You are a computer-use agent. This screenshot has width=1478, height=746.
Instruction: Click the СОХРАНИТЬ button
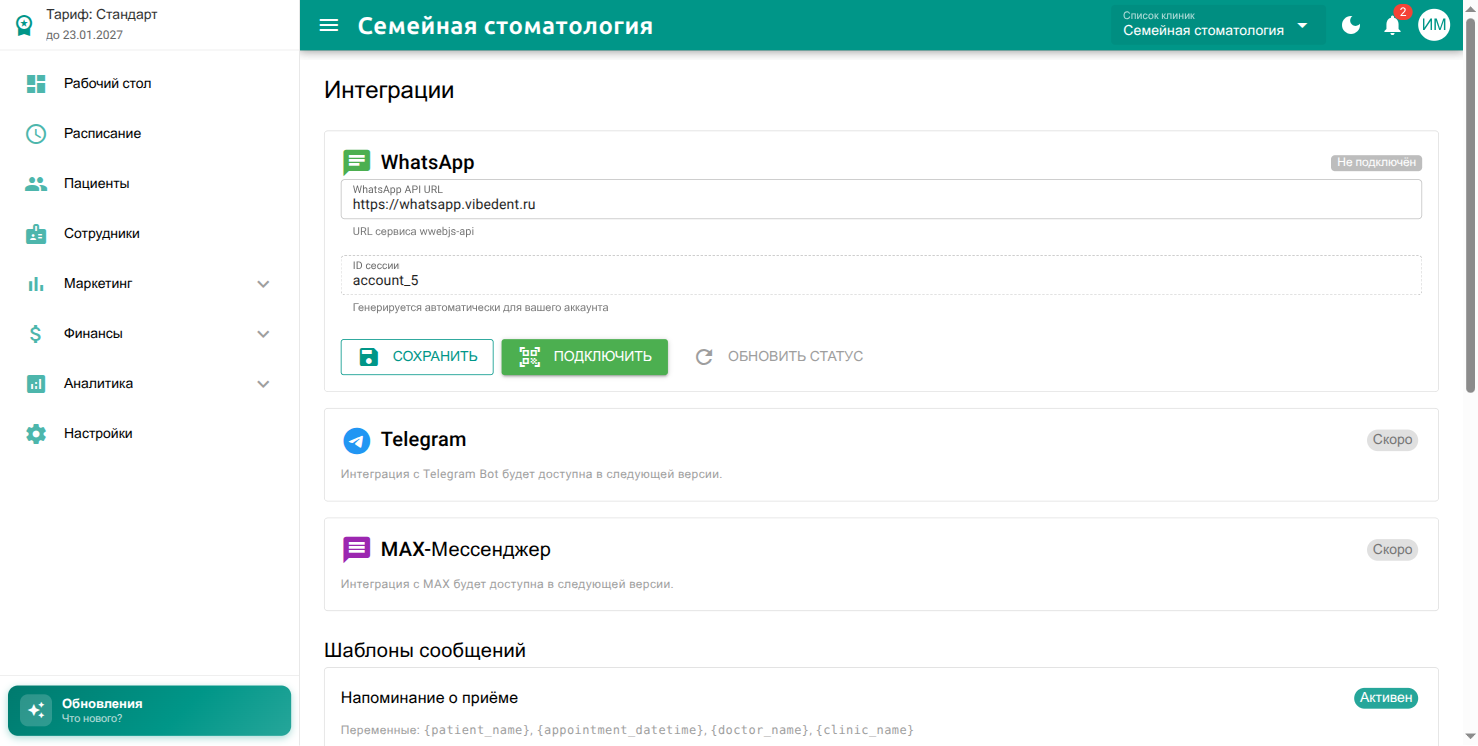[417, 356]
